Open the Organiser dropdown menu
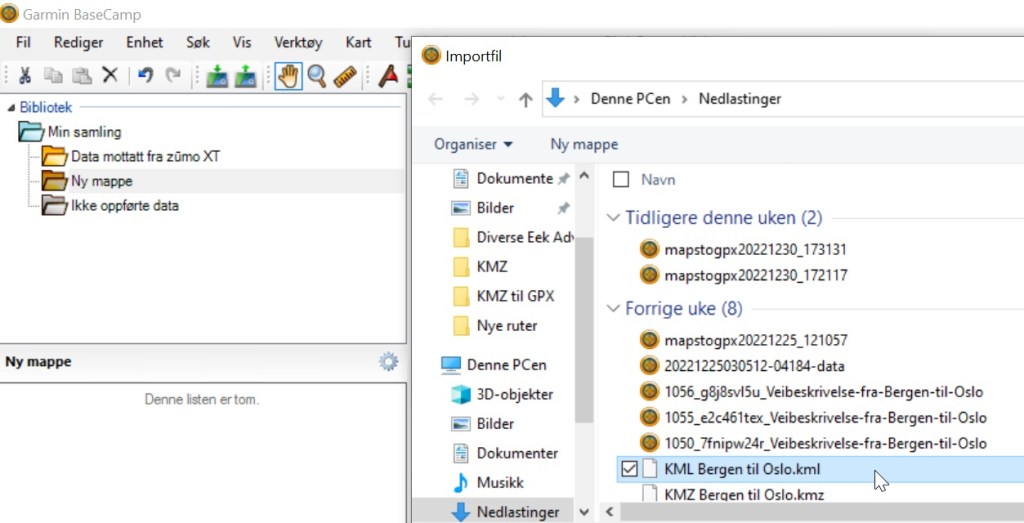This screenshot has width=1024, height=523. click(x=473, y=144)
